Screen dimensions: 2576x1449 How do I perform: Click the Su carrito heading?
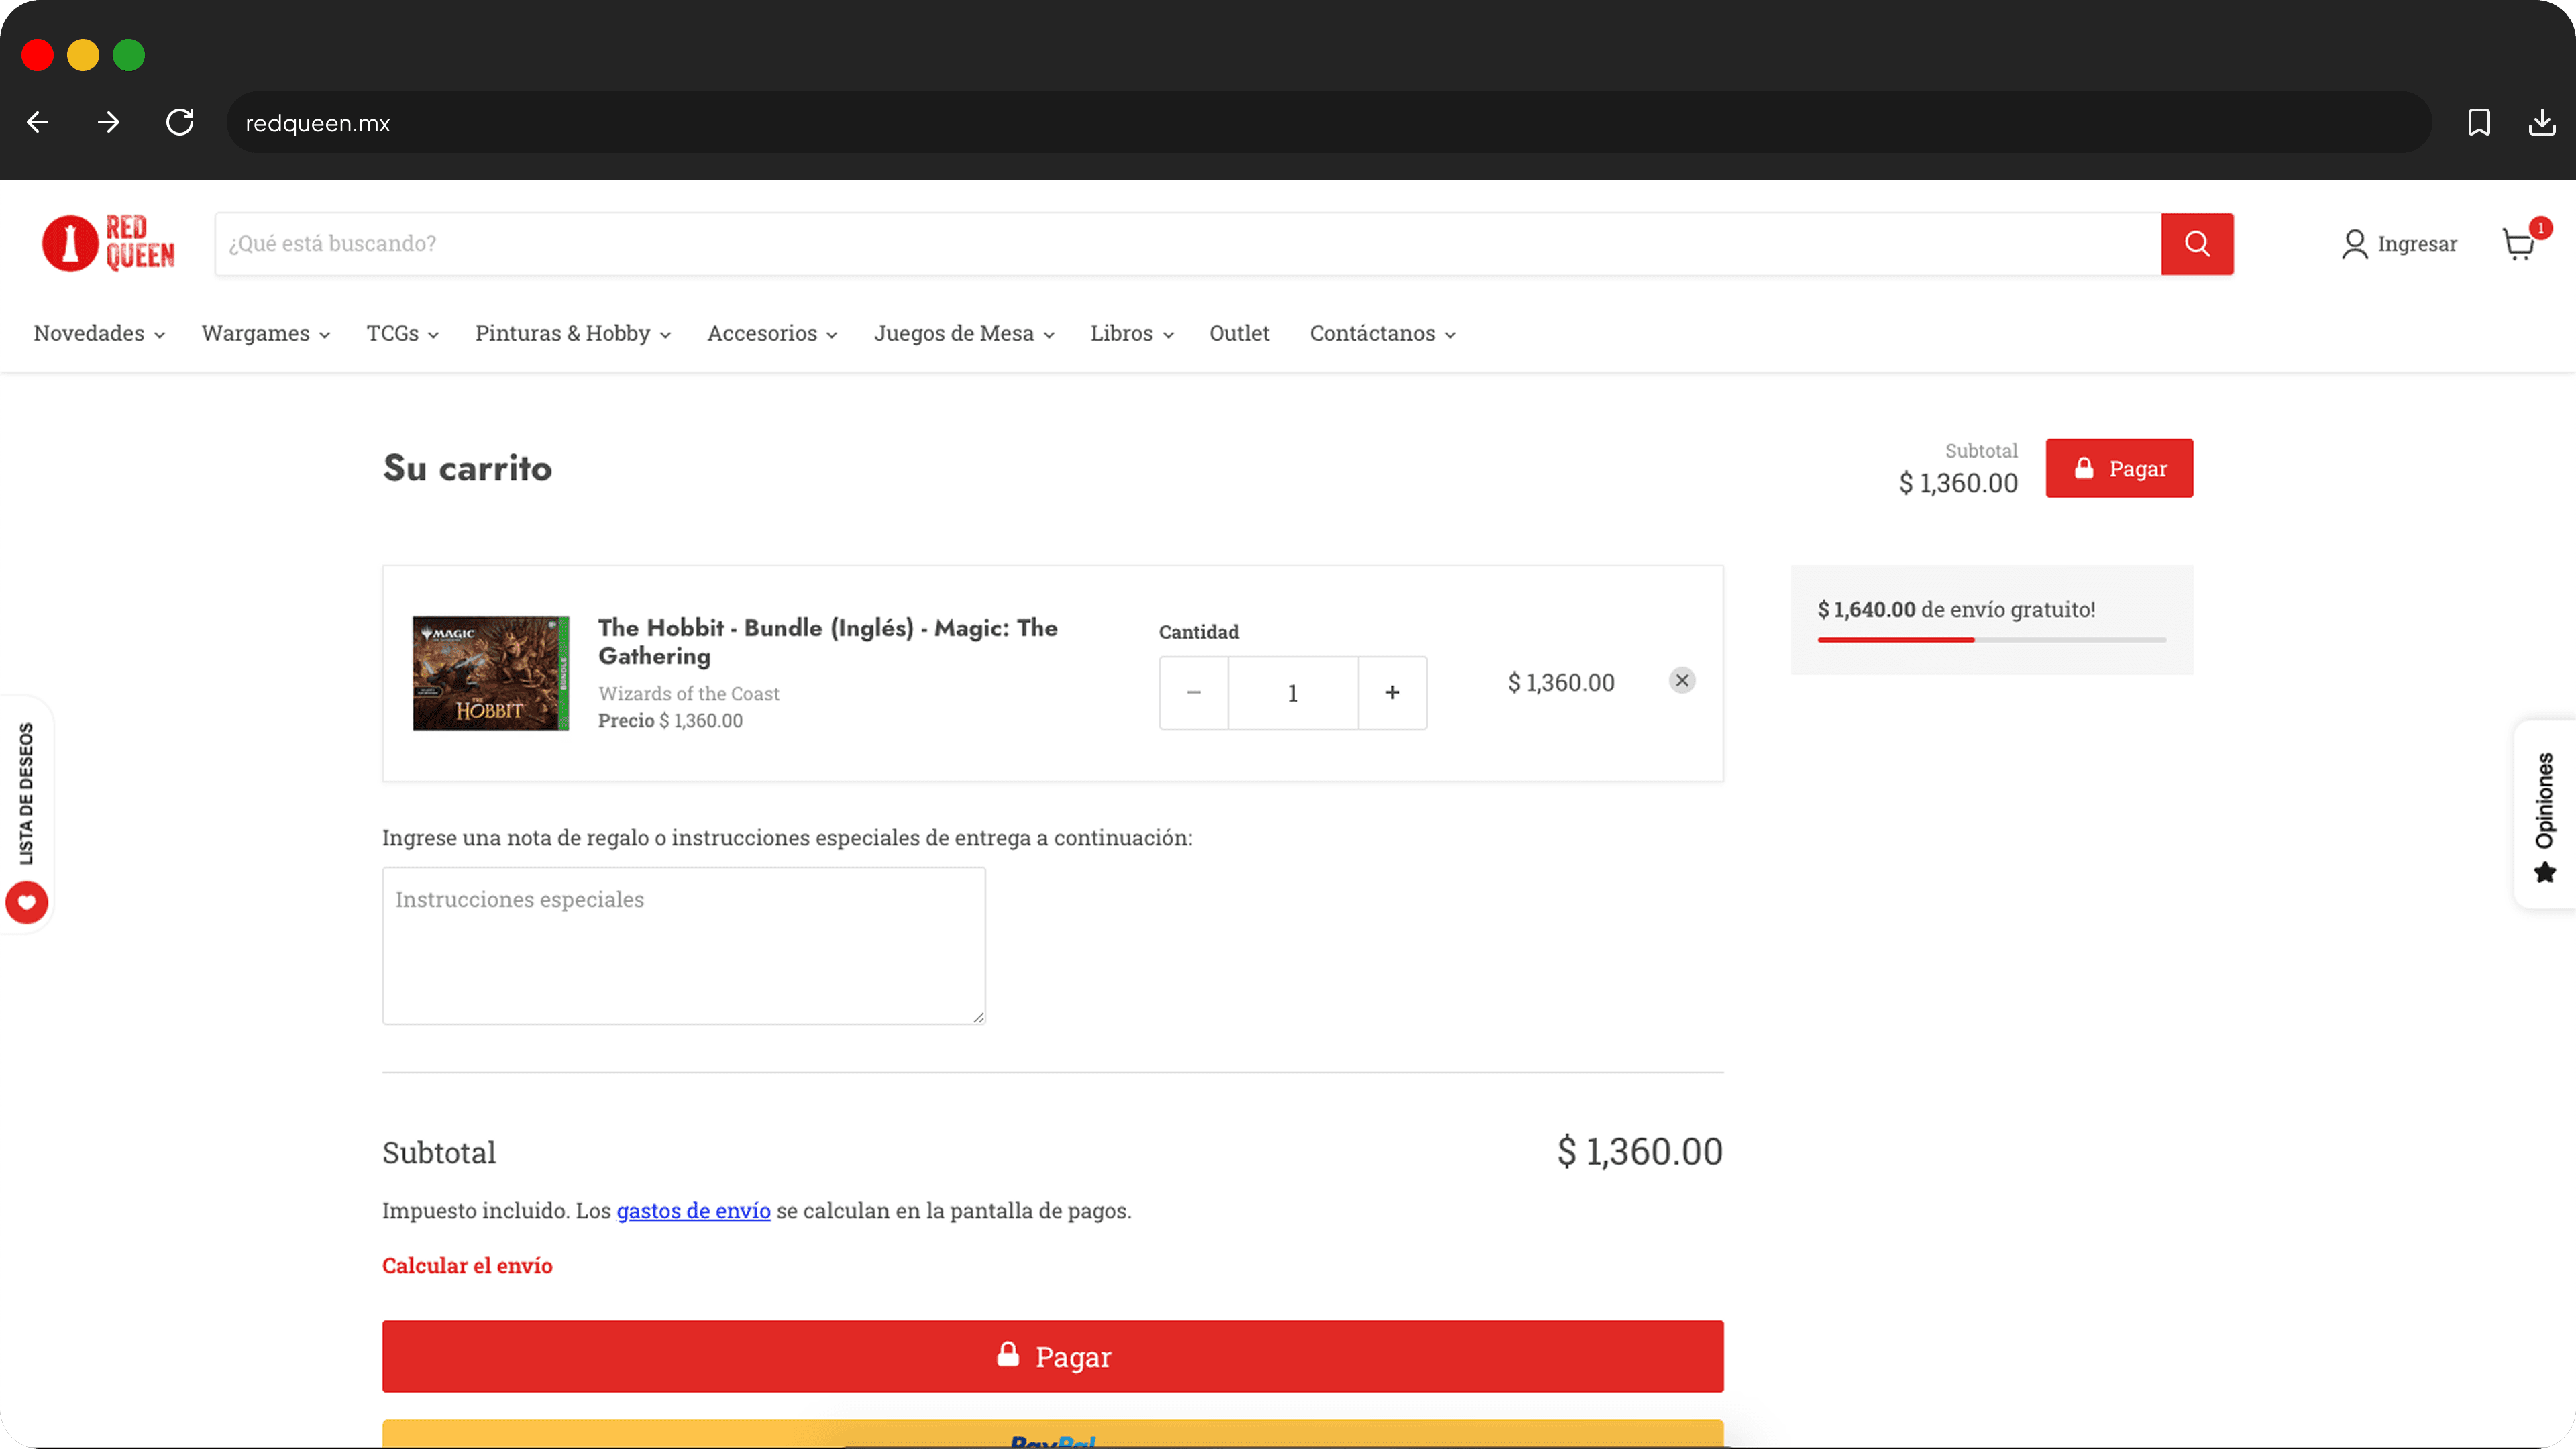point(467,468)
